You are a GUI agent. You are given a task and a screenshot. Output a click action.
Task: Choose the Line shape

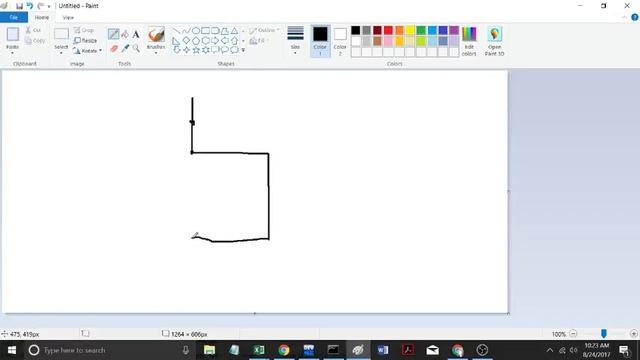point(176,31)
